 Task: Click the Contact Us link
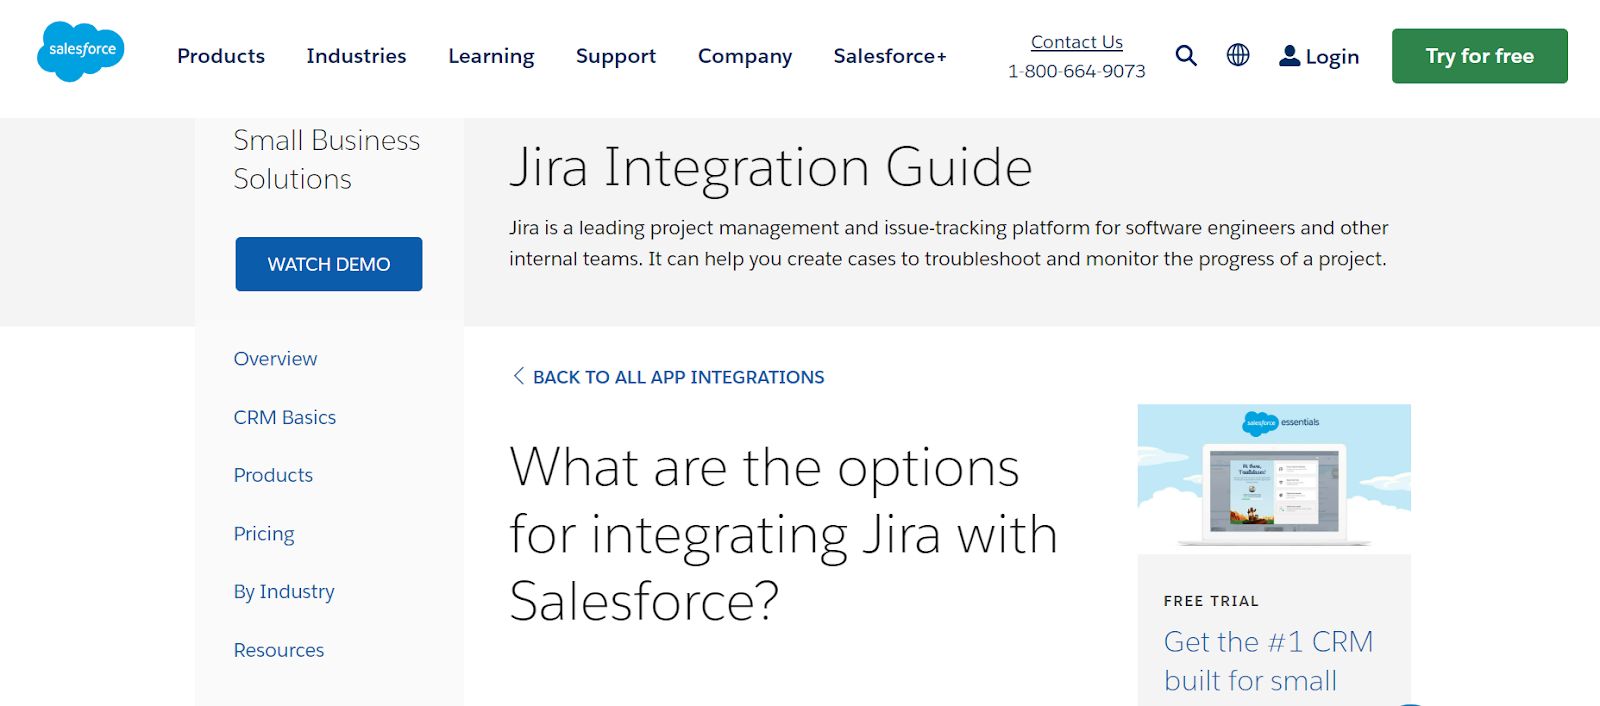tap(1077, 42)
